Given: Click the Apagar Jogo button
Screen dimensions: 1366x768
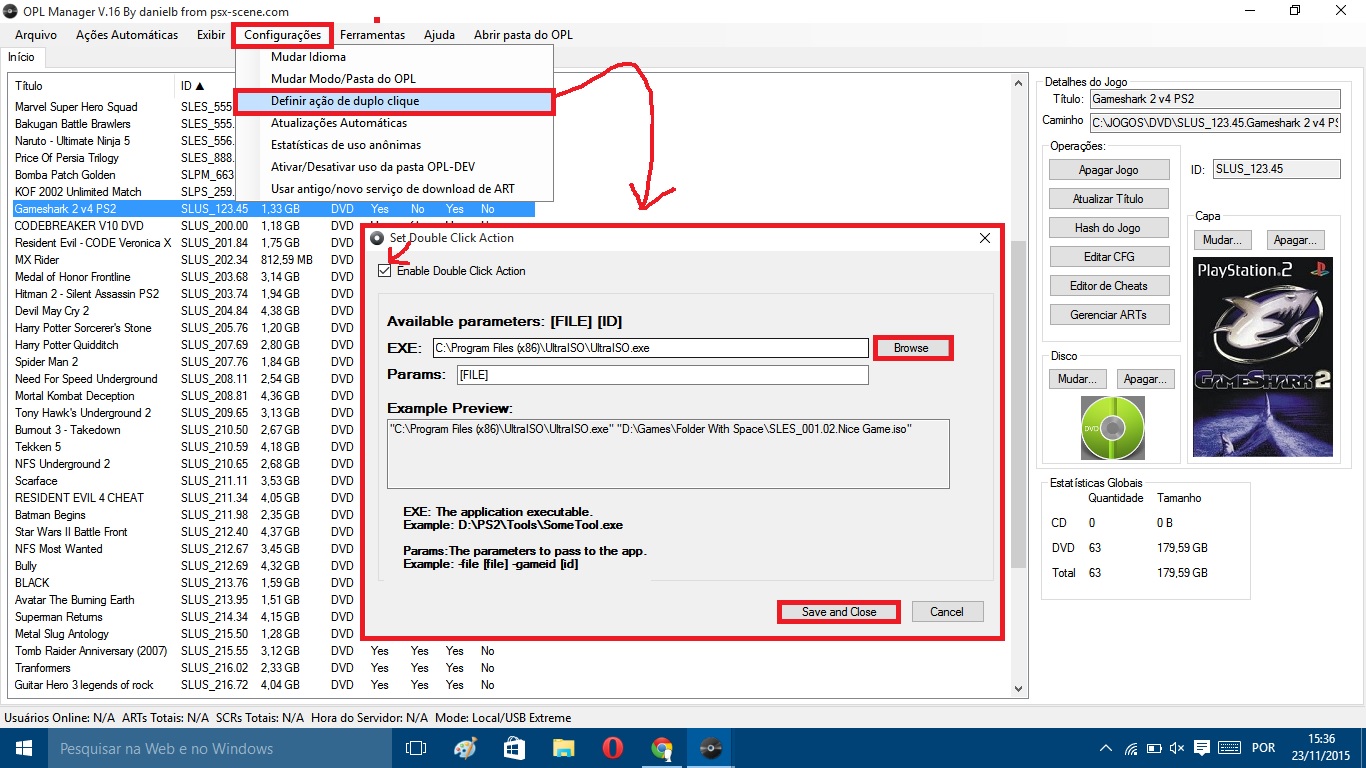Looking at the screenshot, I should pyautogui.click(x=1108, y=170).
